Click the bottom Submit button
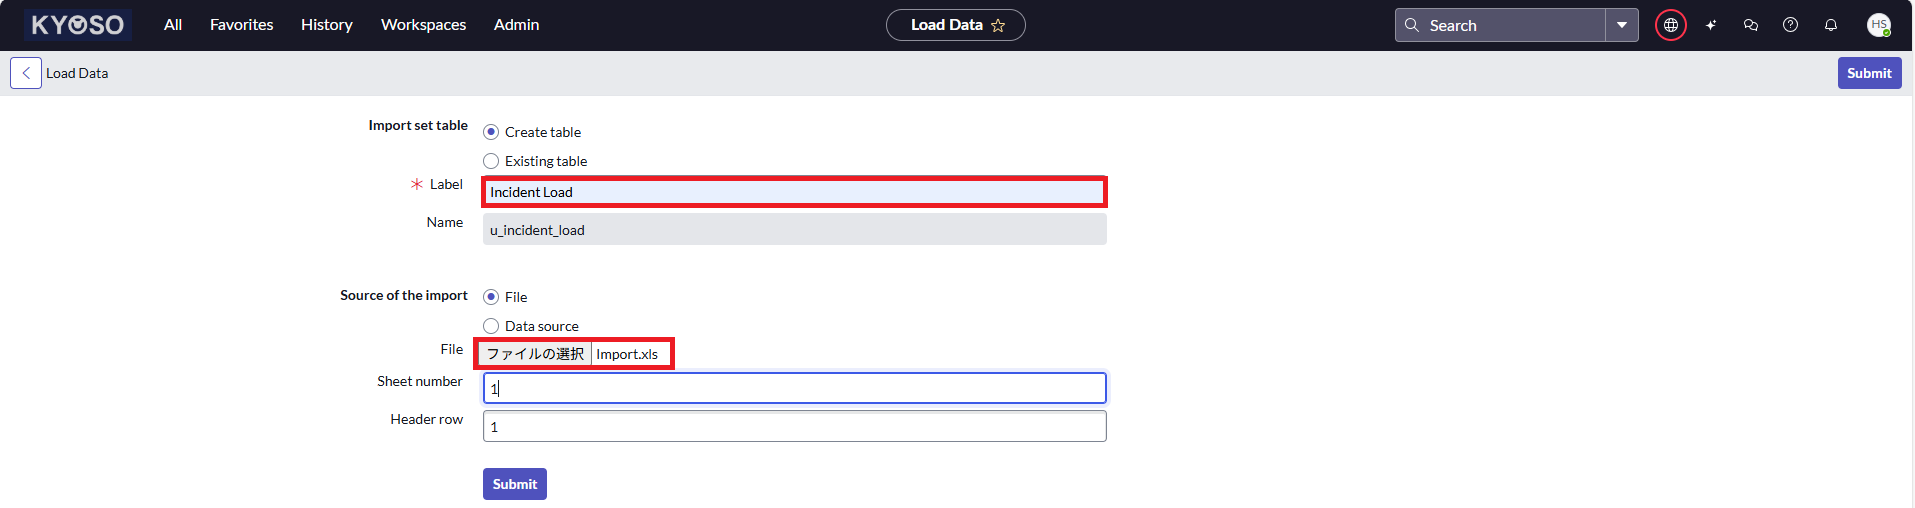 pyautogui.click(x=514, y=484)
